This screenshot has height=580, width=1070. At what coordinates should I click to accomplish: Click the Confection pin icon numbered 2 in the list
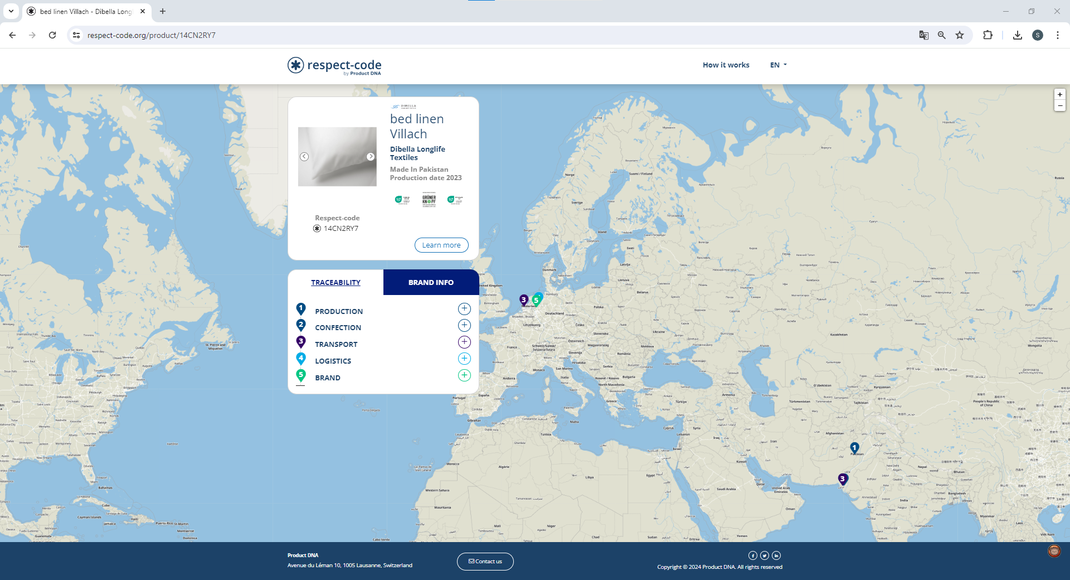point(300,325)
